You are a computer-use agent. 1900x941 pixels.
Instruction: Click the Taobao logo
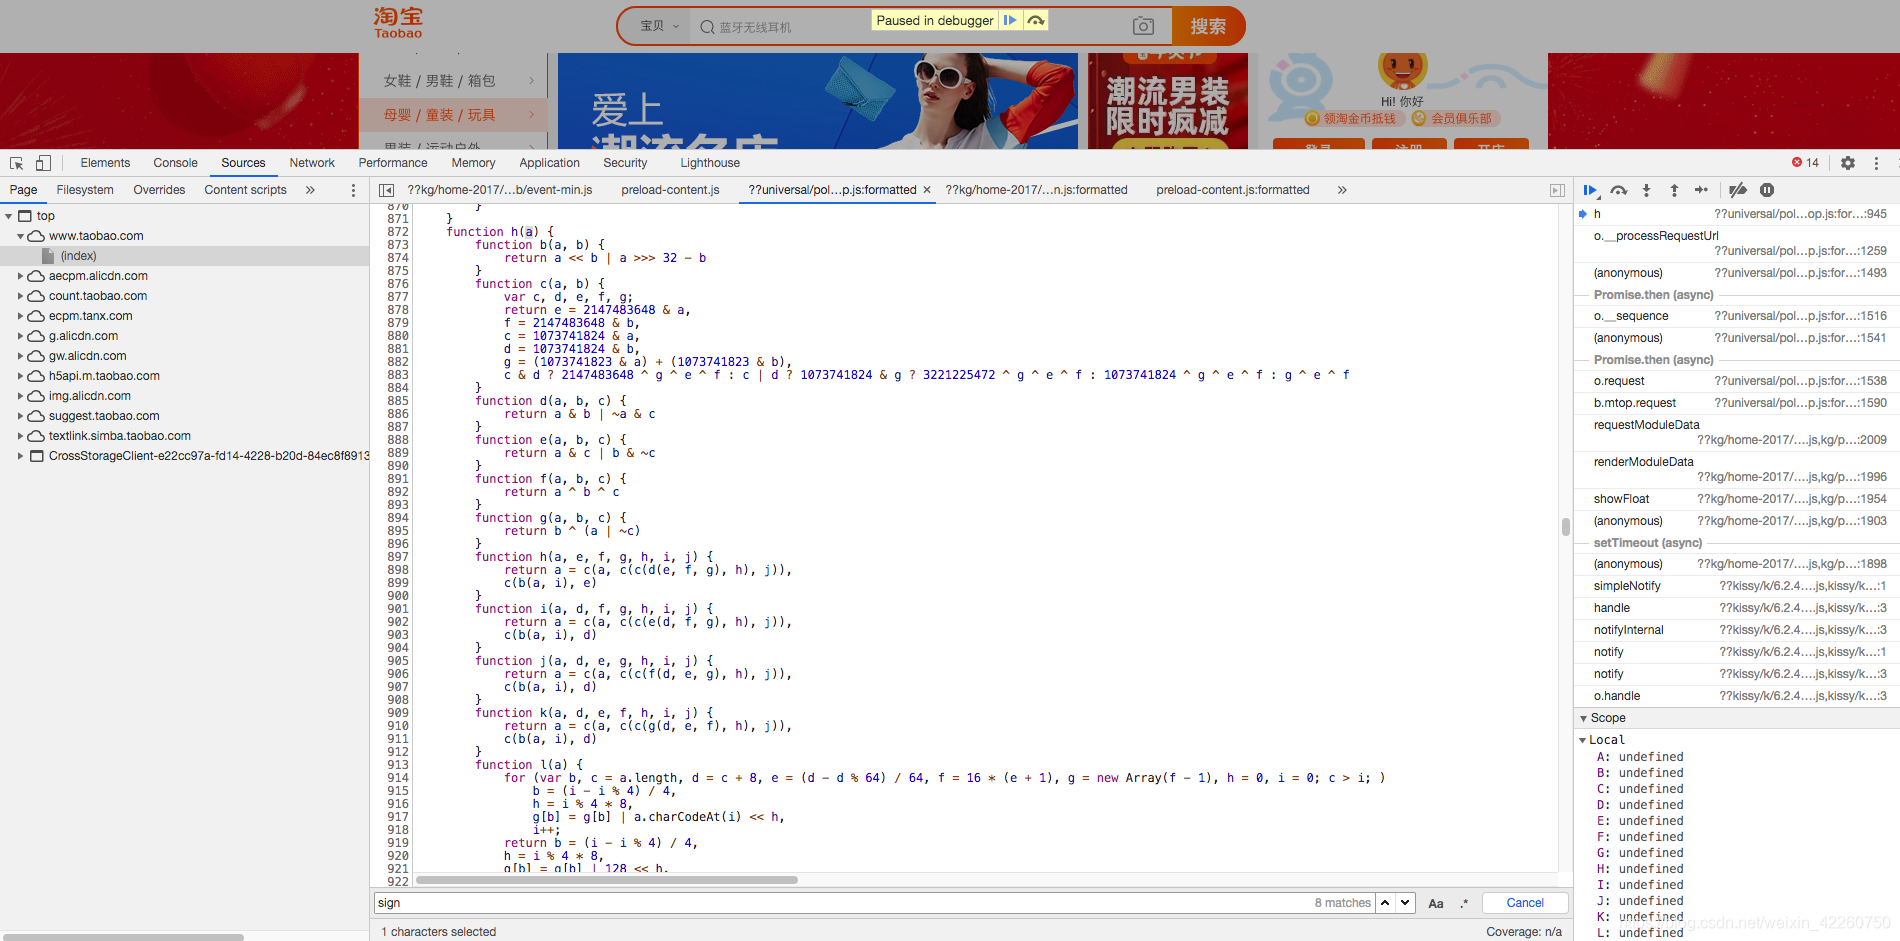pos(398,23)
